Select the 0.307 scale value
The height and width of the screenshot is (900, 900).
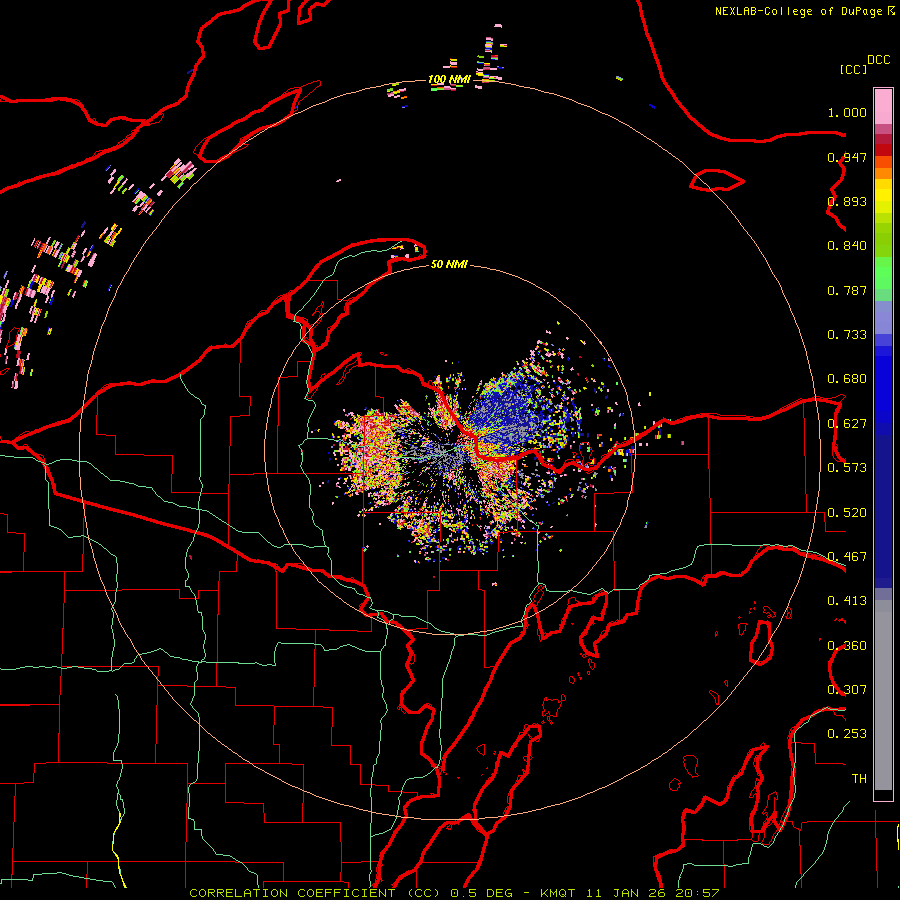click(847, 690)
